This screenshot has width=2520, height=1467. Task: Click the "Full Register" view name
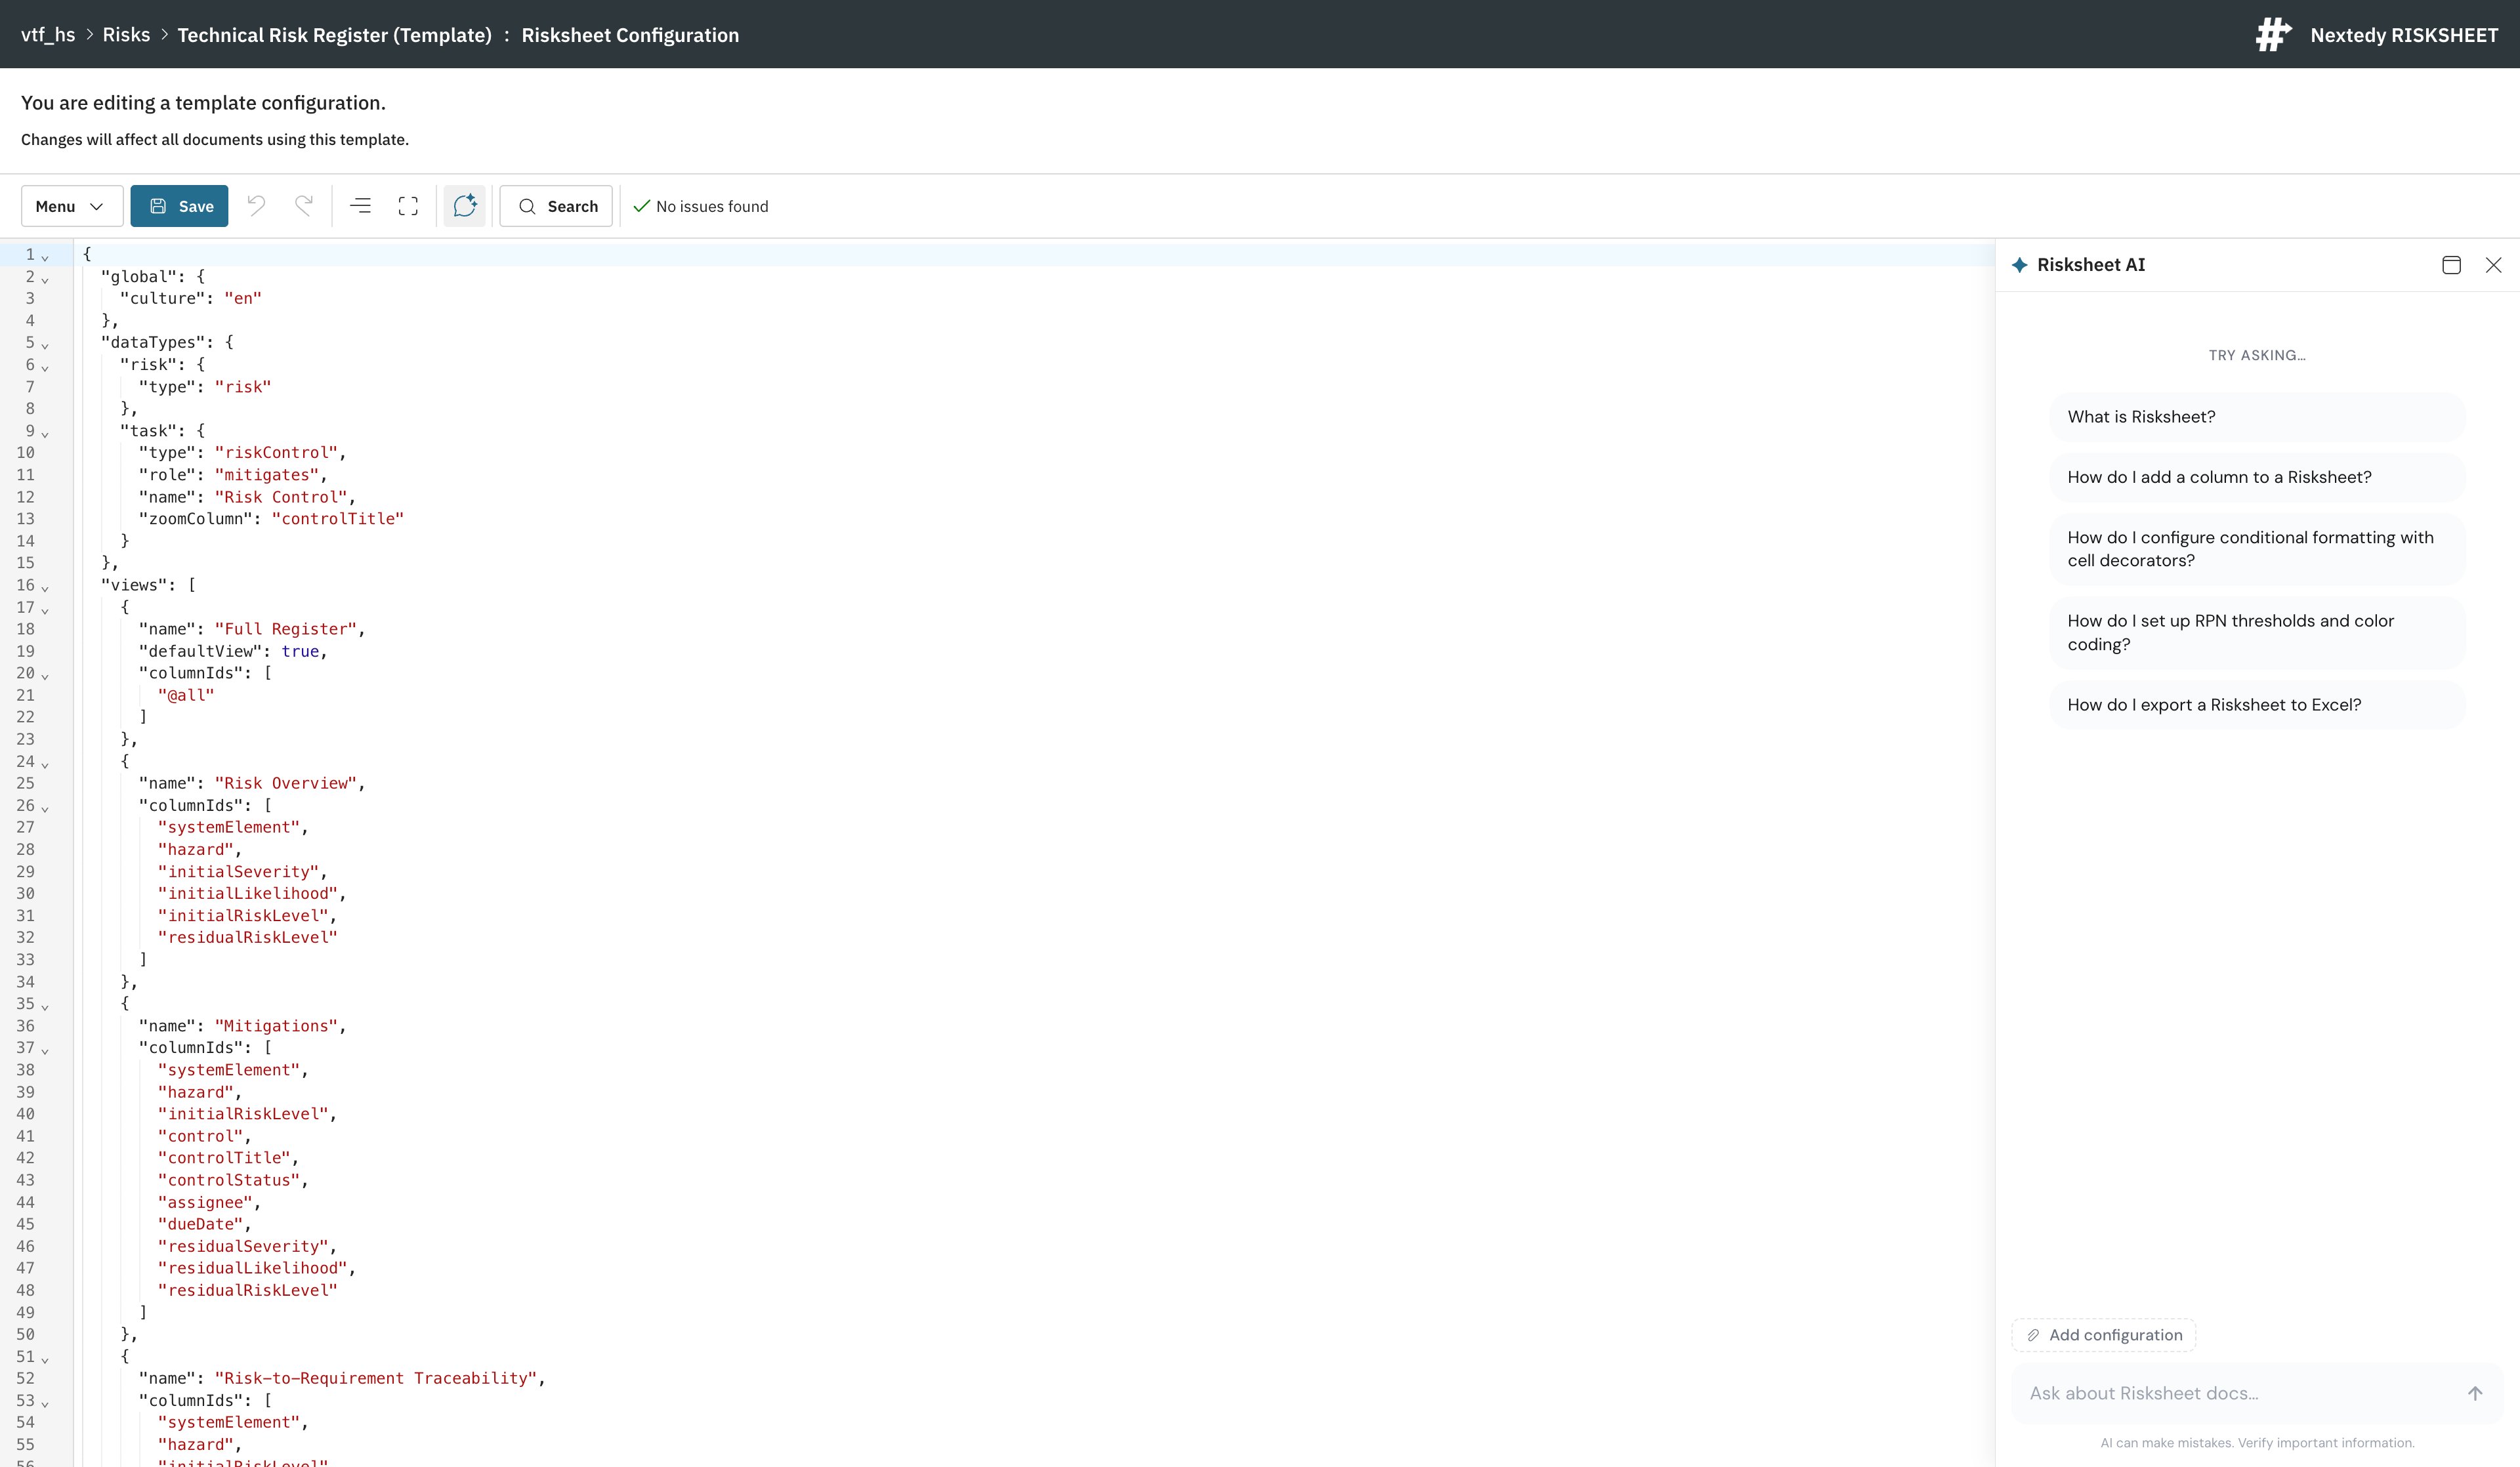(x=286, y=629)
